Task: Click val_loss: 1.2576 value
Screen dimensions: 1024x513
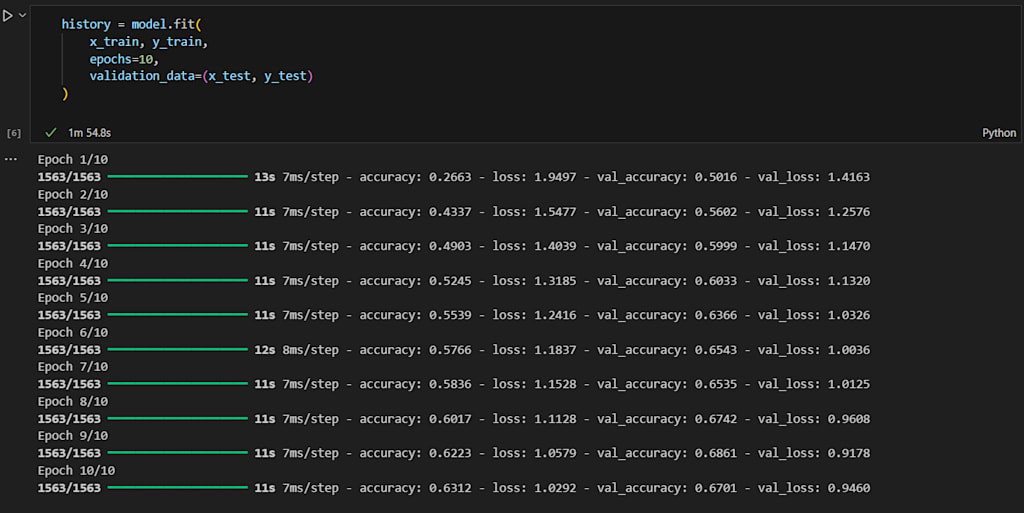Action: coord(814,212)
